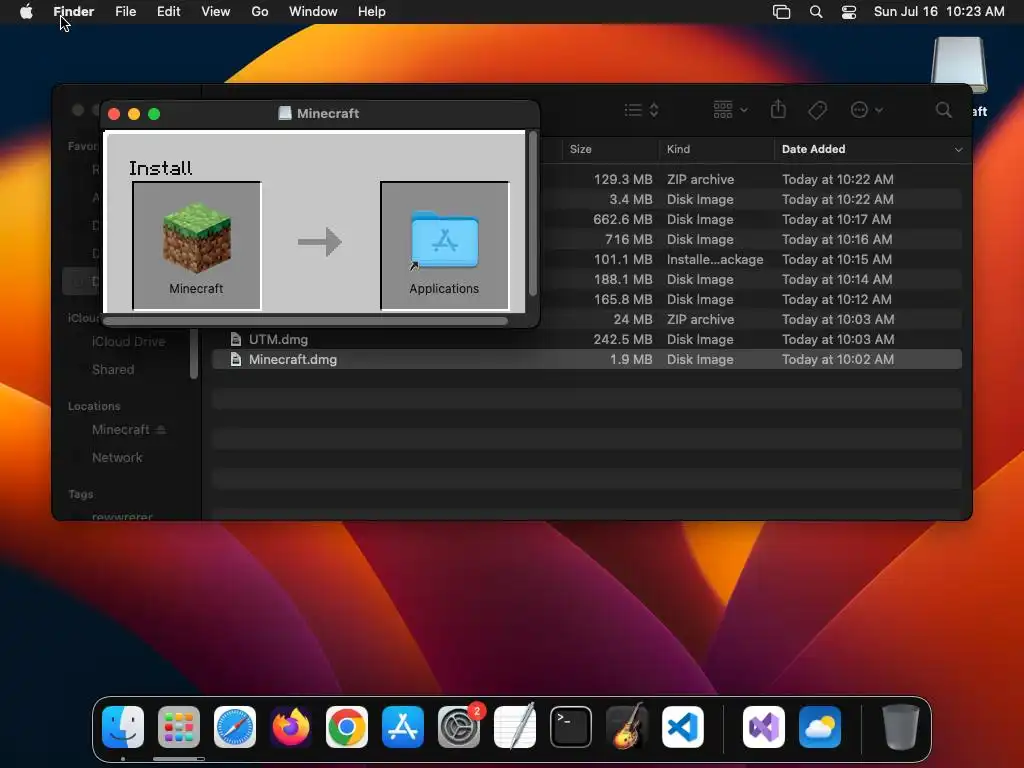The height and width of the screenshot is (768, 1024).
Task: Click the 3.4 MB Disk Image row
Action: pyautogui.click(x=751, y=200)
